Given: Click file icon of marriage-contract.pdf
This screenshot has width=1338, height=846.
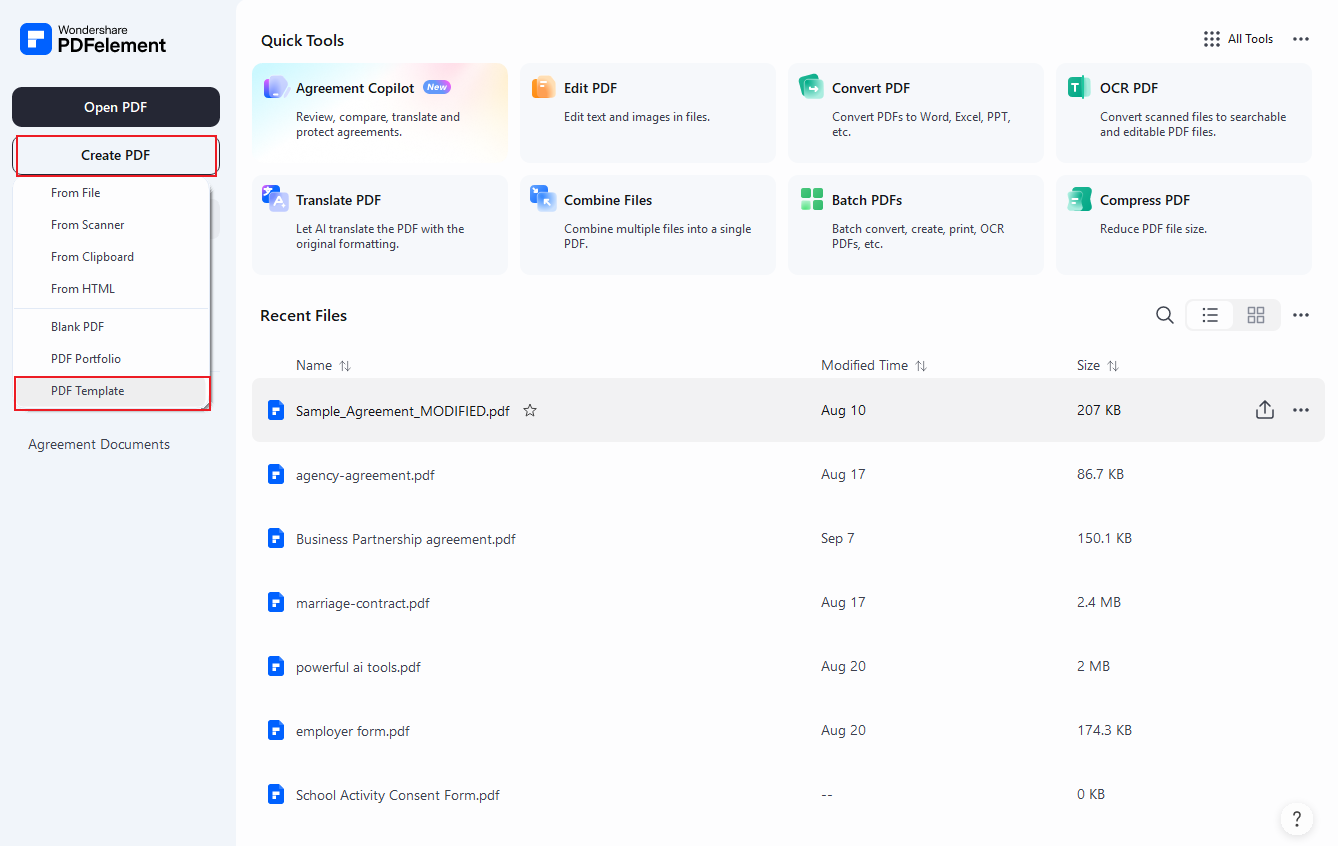Looking at the screenshot, I should (x=276, y=602).
